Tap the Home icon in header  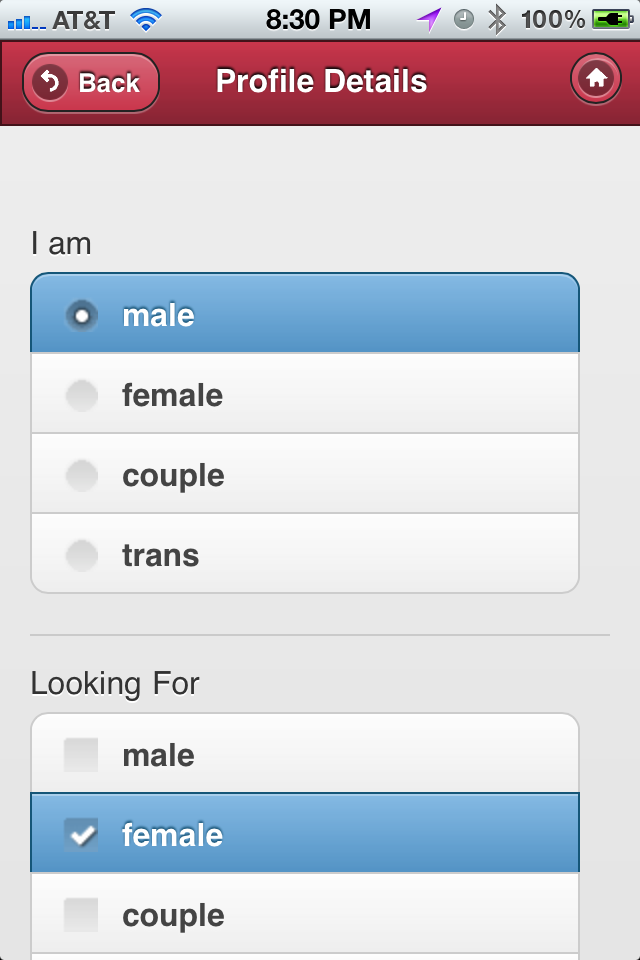point(596,79)
